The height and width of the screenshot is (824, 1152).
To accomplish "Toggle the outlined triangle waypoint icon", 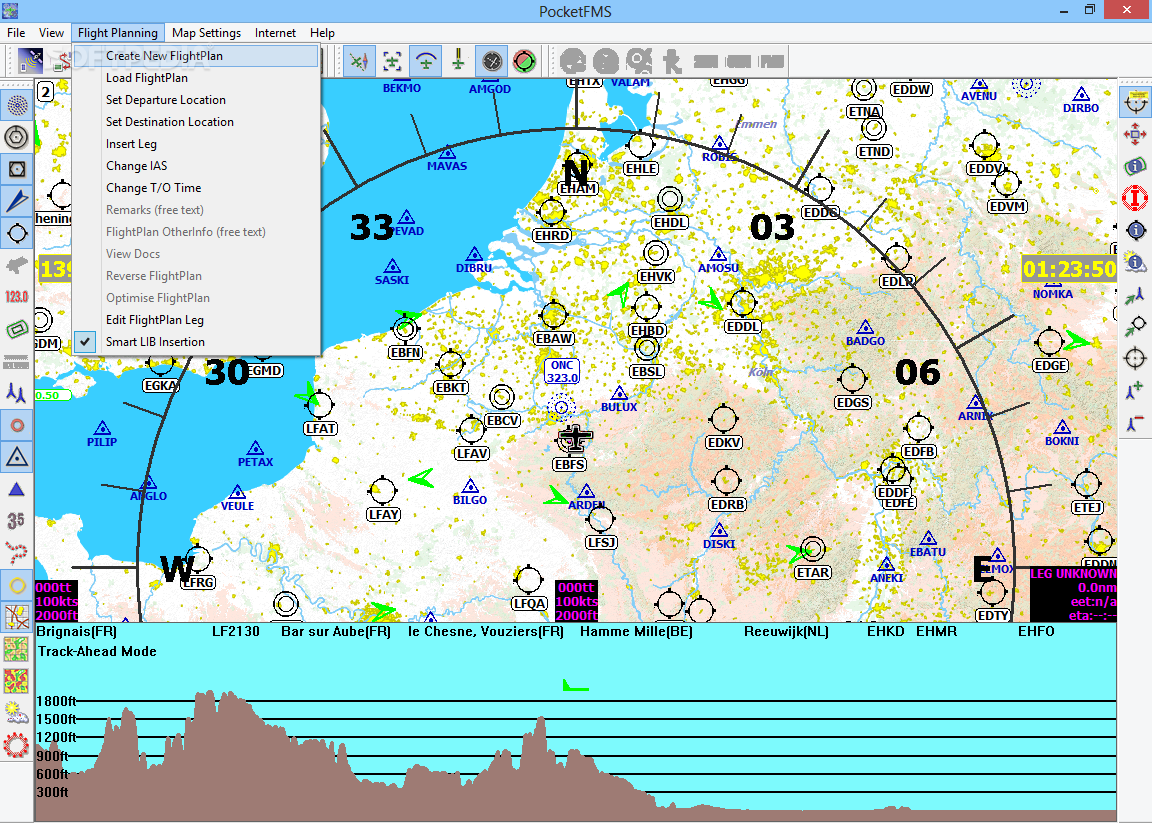I will click(x=17, y=457).
